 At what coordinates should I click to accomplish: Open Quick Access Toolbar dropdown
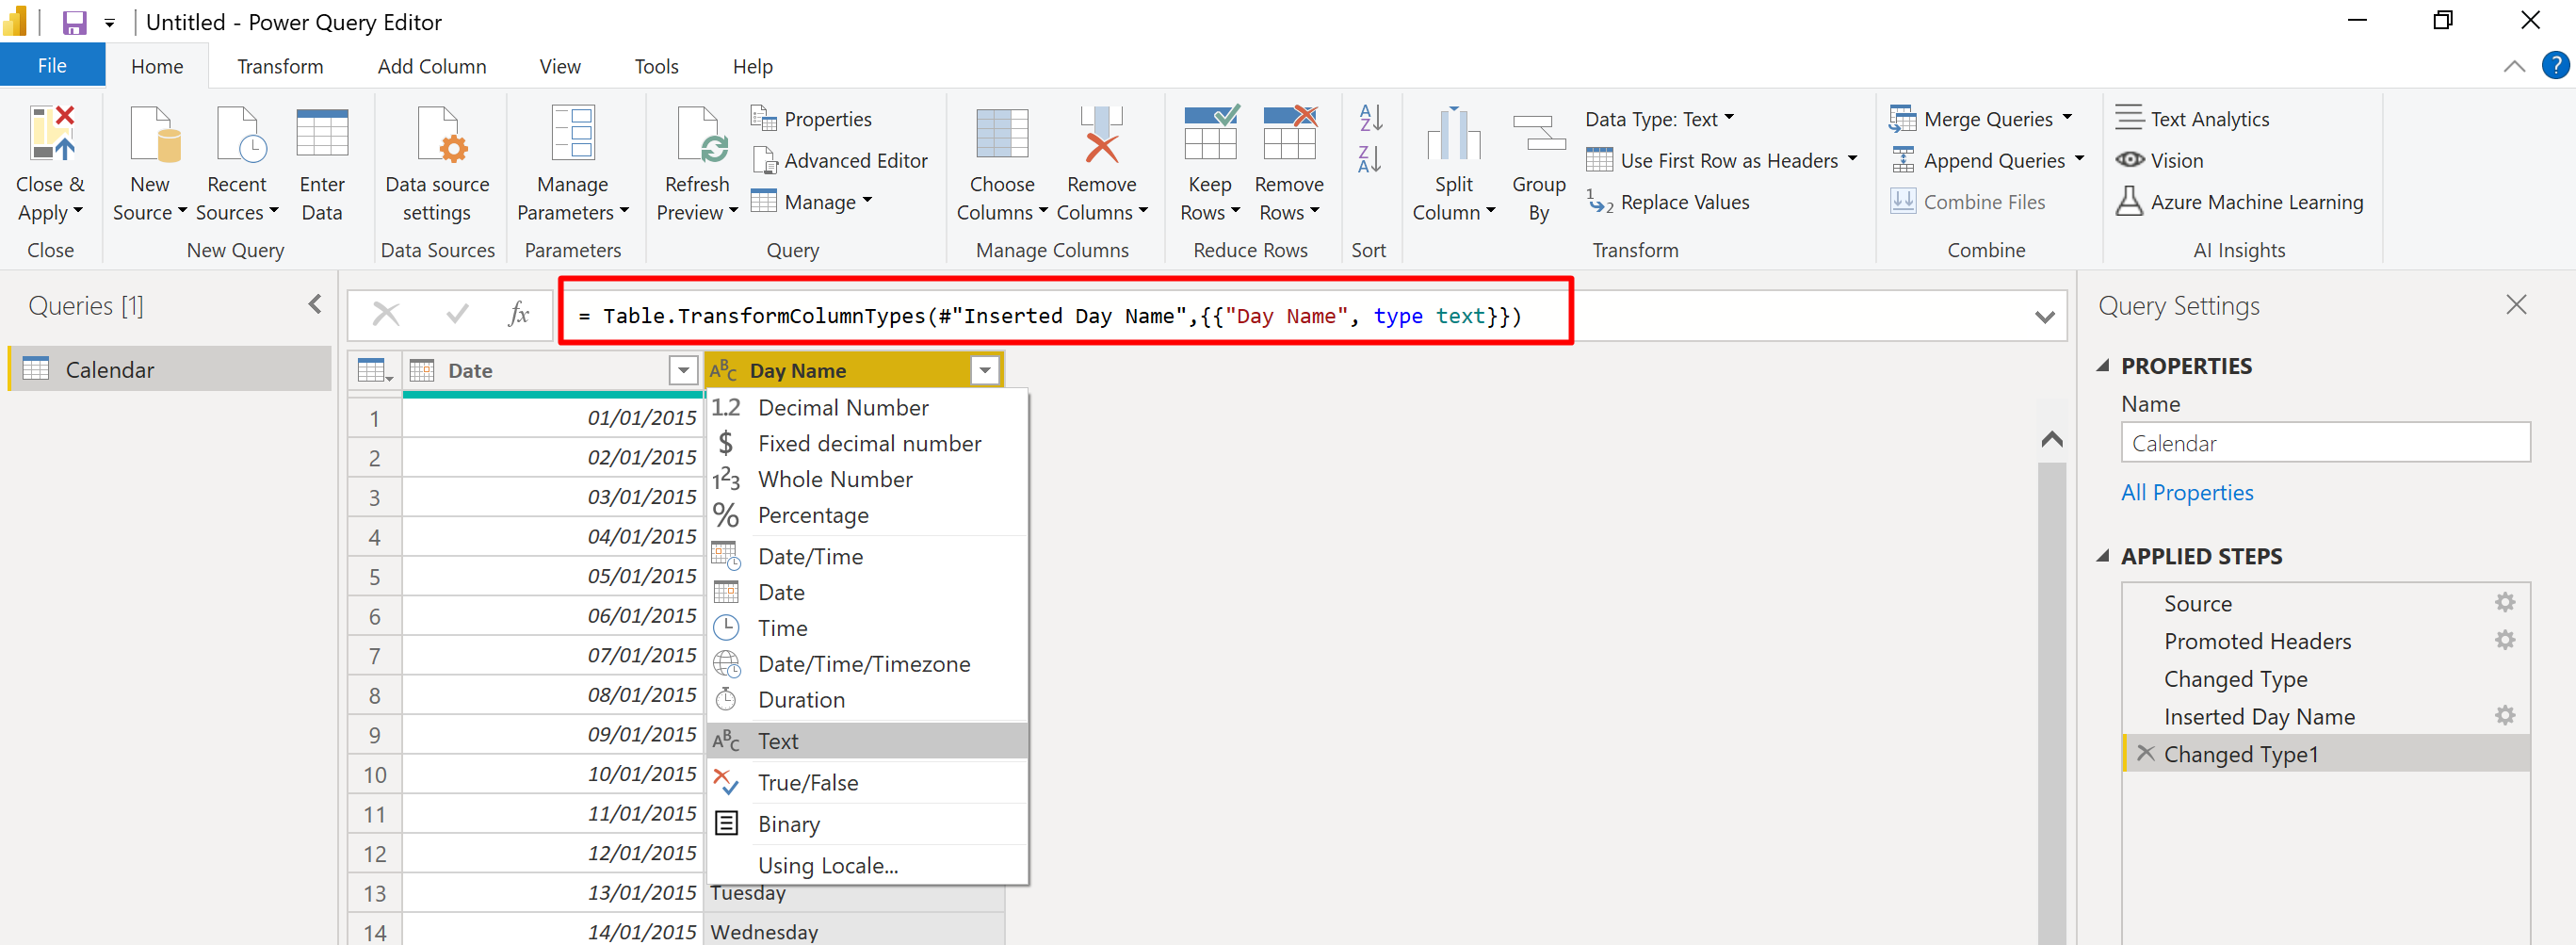110,23
